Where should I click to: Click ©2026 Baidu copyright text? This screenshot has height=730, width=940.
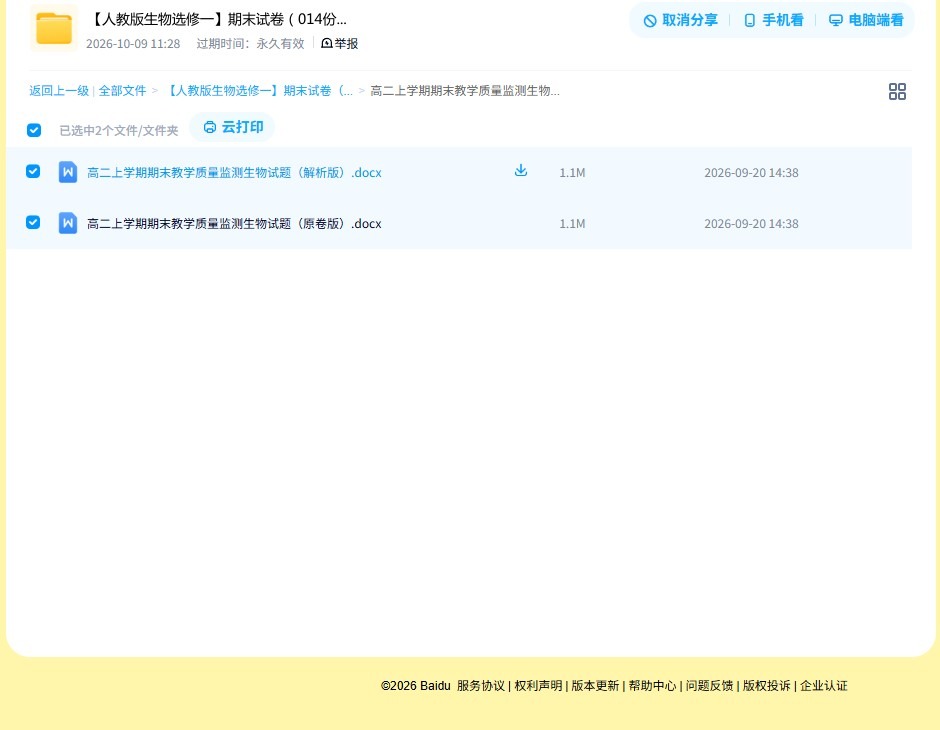[x=415, y=686]
